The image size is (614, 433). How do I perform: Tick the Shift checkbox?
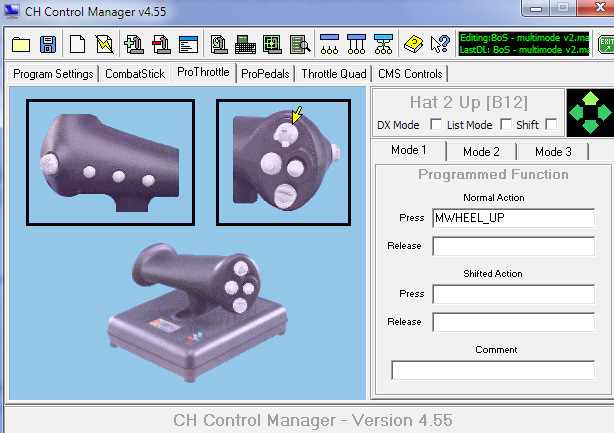tap(551, 124)
